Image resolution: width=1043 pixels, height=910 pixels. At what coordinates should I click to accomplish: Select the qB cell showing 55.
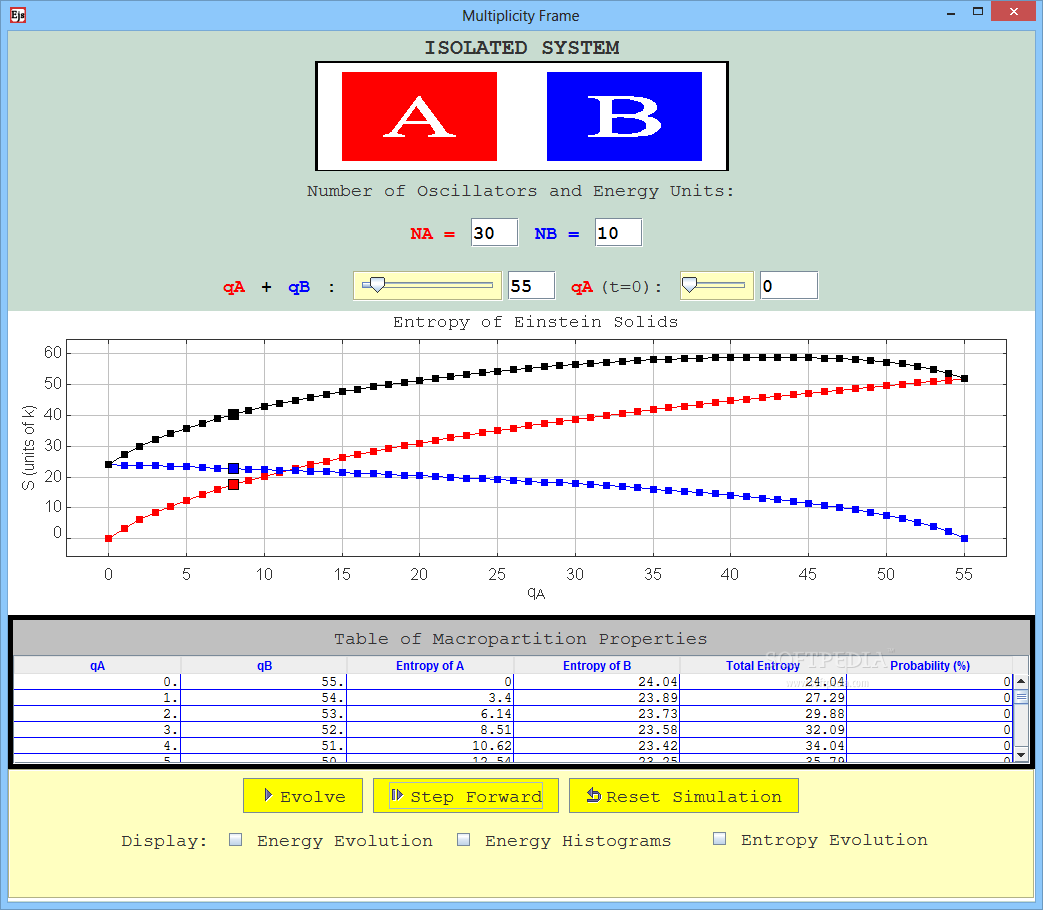tap(264, 682)
